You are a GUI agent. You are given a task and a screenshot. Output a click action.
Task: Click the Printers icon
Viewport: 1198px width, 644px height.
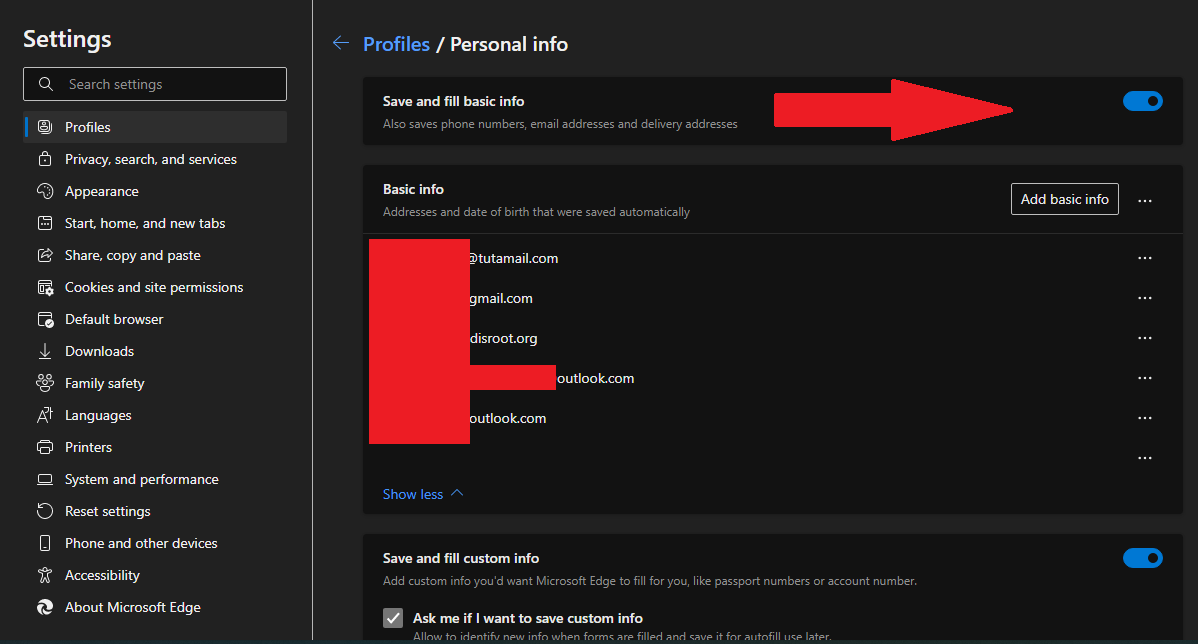tap(44, 447)
